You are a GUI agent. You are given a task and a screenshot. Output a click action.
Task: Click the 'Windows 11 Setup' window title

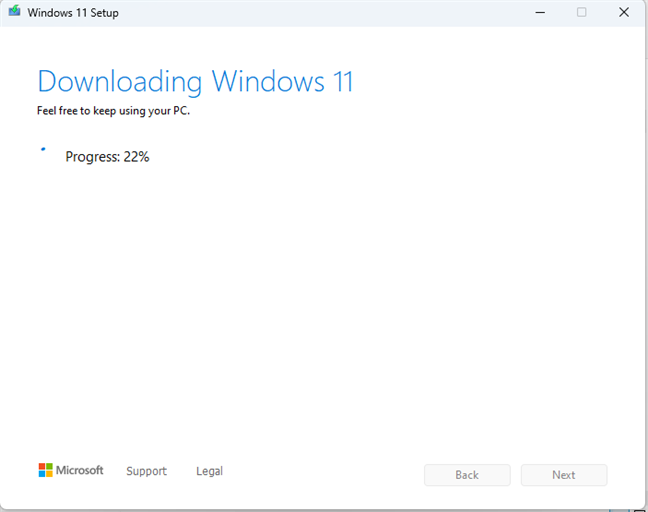(73, 13)
